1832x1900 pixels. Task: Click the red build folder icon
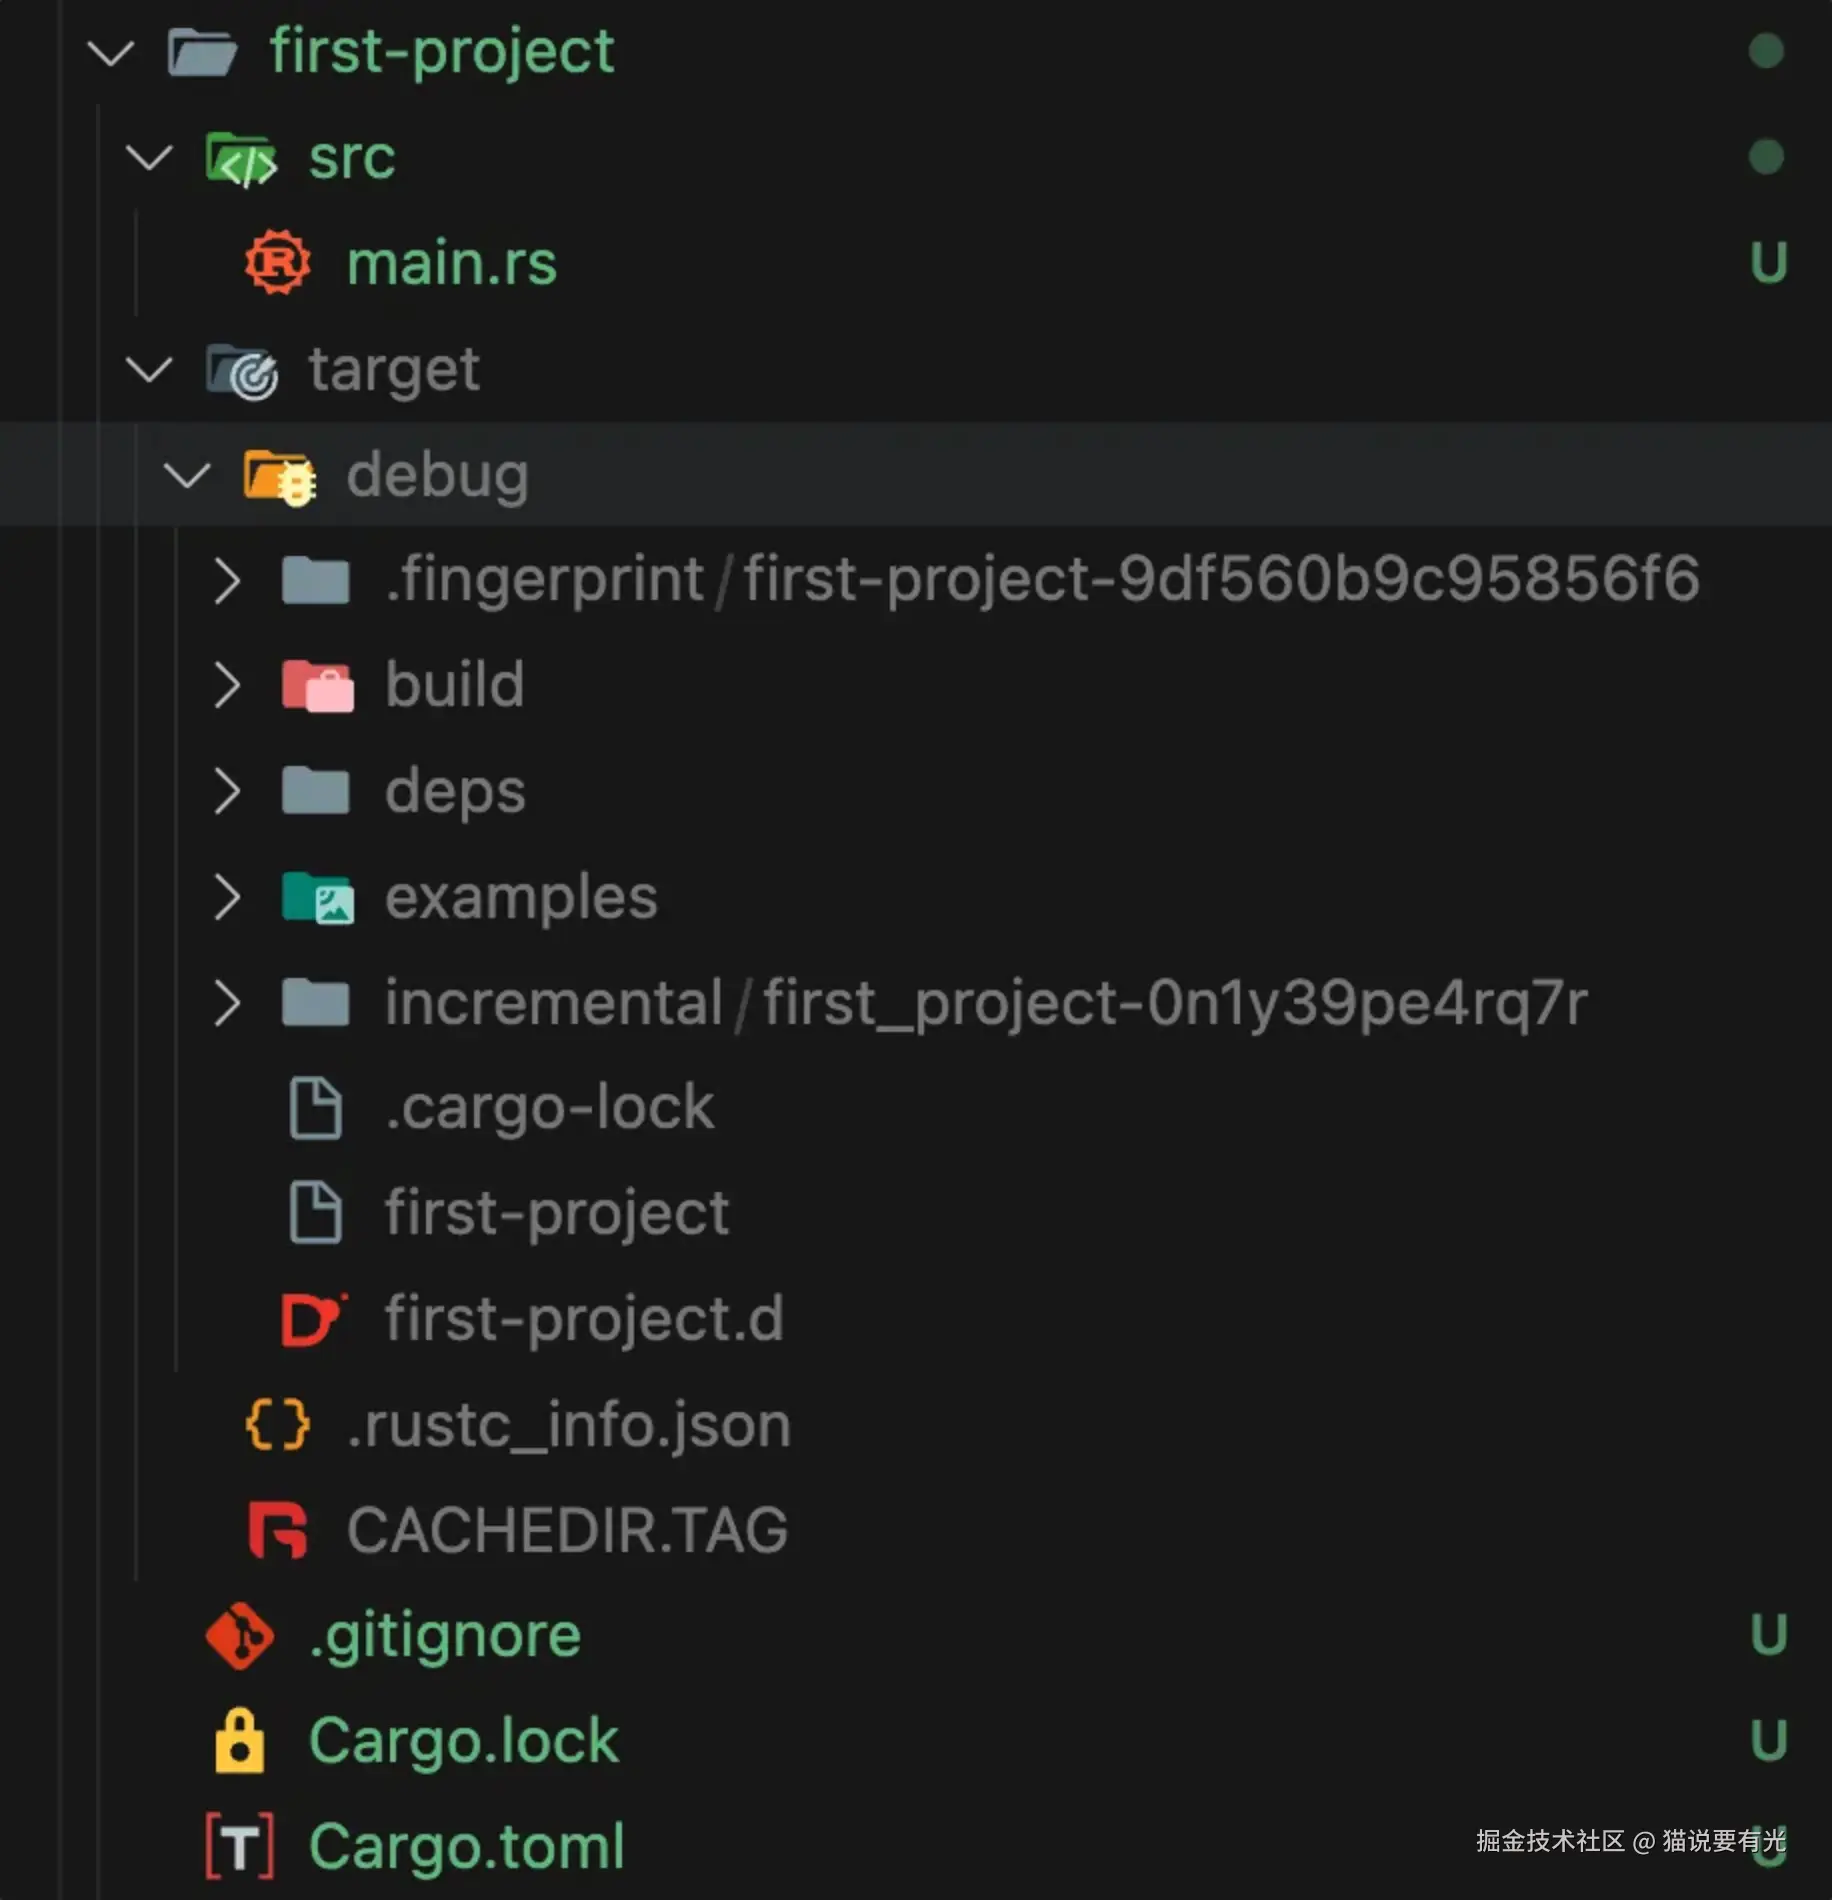point(317,686)
